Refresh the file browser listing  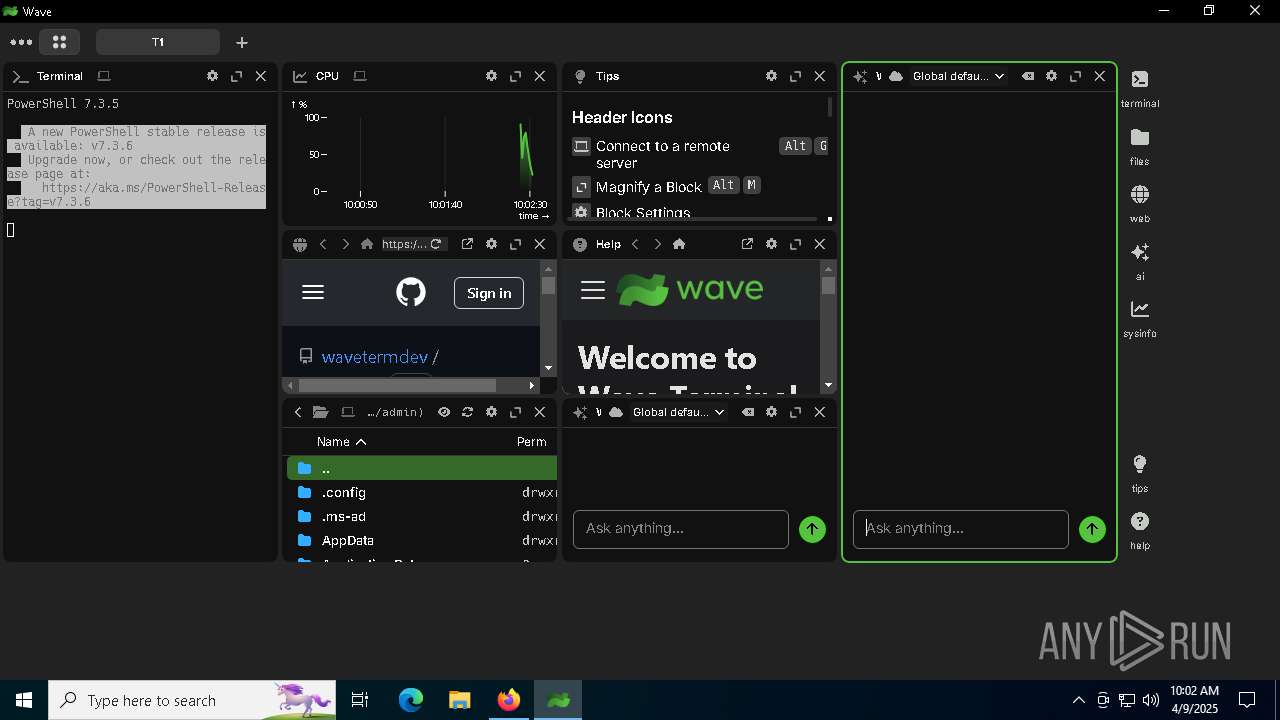click(x=467, y=412)
